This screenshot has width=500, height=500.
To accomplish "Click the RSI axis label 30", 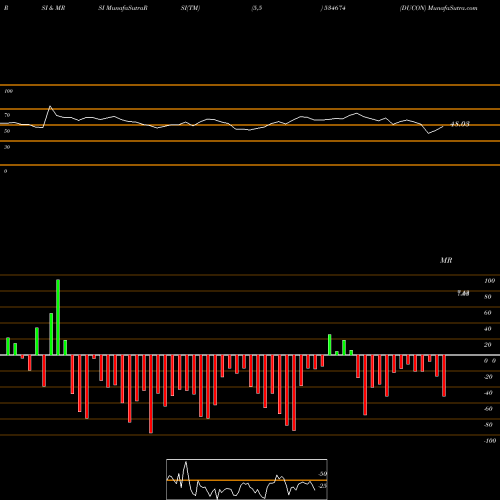I will [x=7, y=147].
